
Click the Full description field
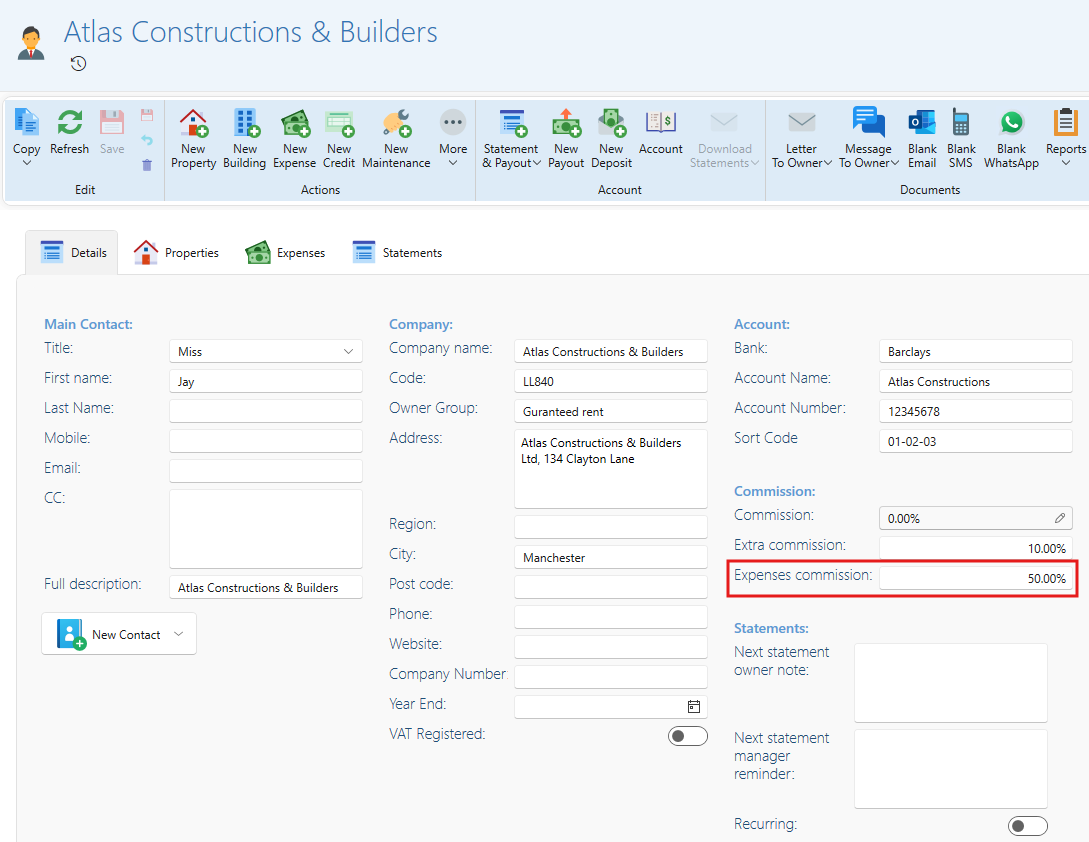(266, 587)
